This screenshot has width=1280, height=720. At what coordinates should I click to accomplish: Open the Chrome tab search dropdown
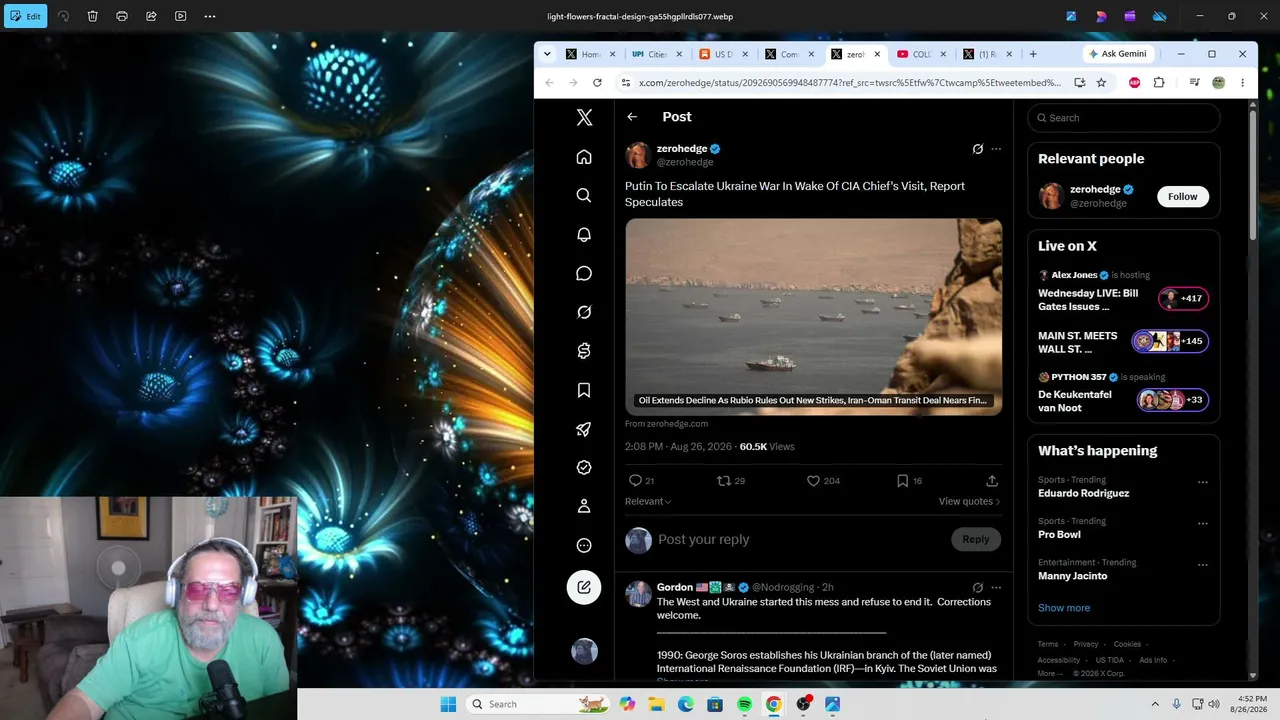(x=547, y=54)
